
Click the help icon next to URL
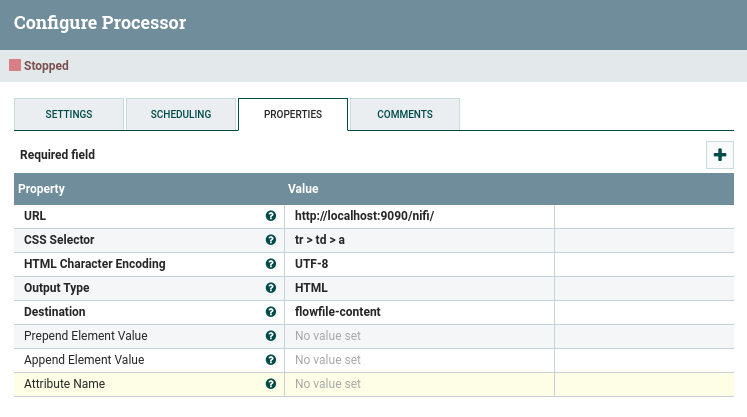[271, 216]
